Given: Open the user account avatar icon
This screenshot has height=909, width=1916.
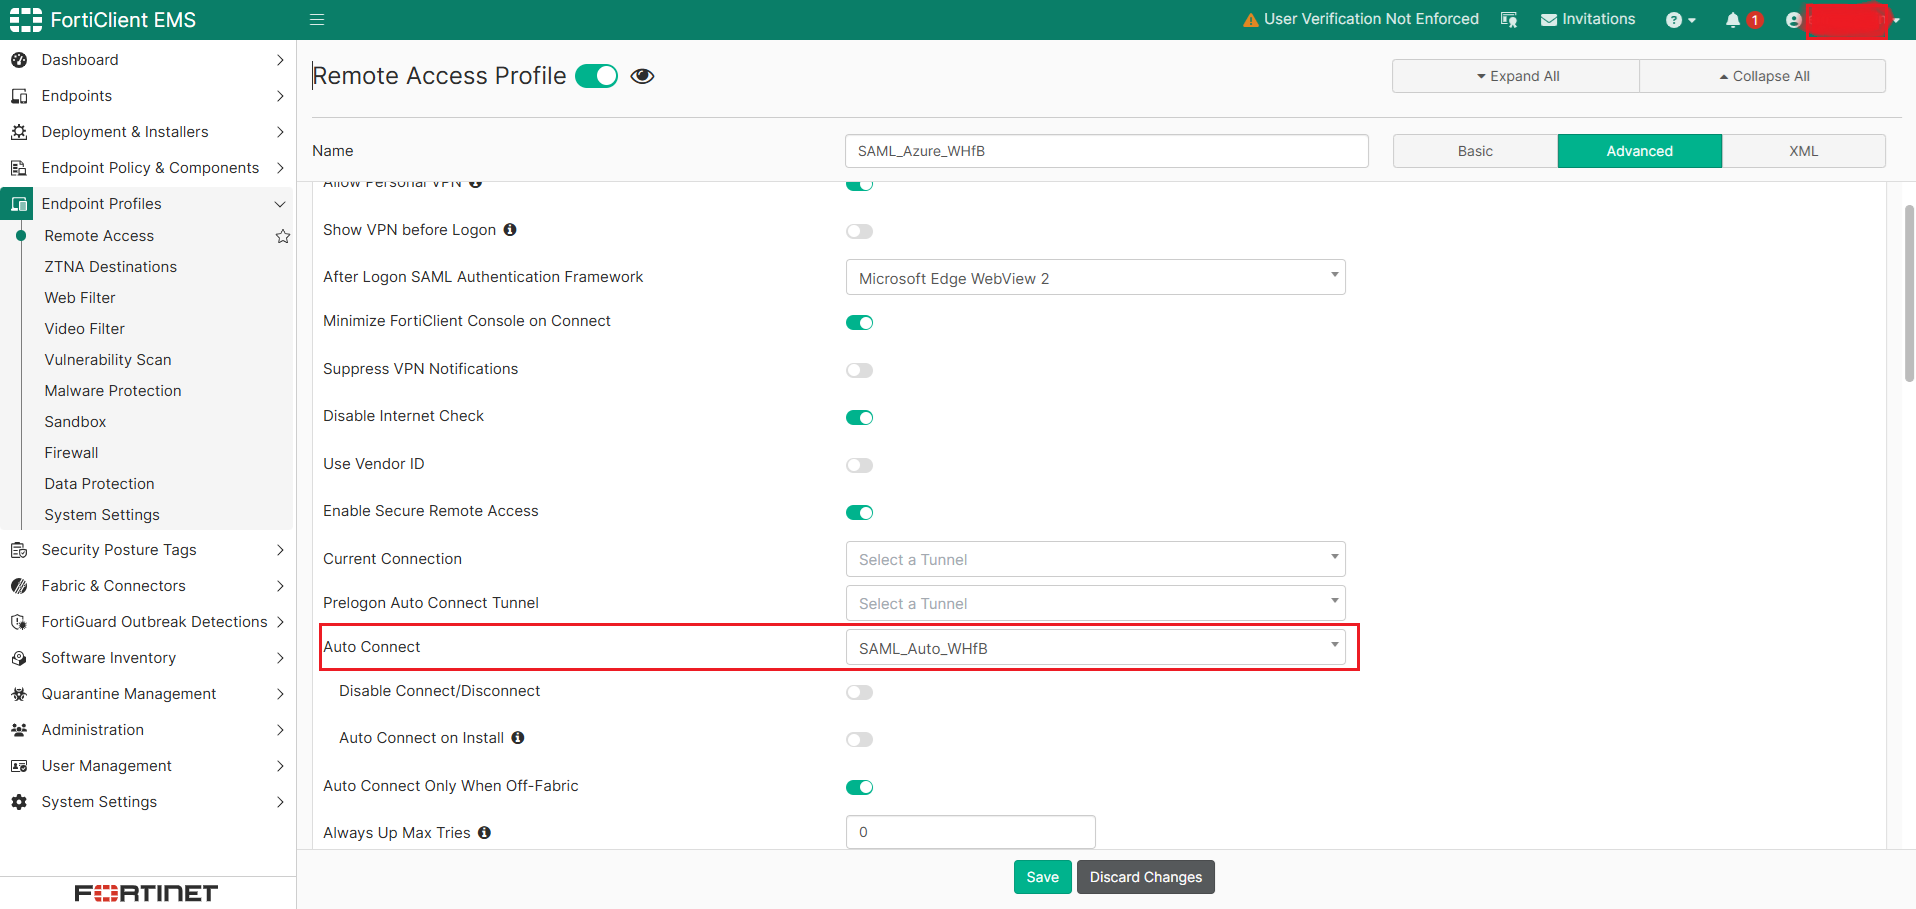Looking at the screenshot, I should click(1793, 19).
